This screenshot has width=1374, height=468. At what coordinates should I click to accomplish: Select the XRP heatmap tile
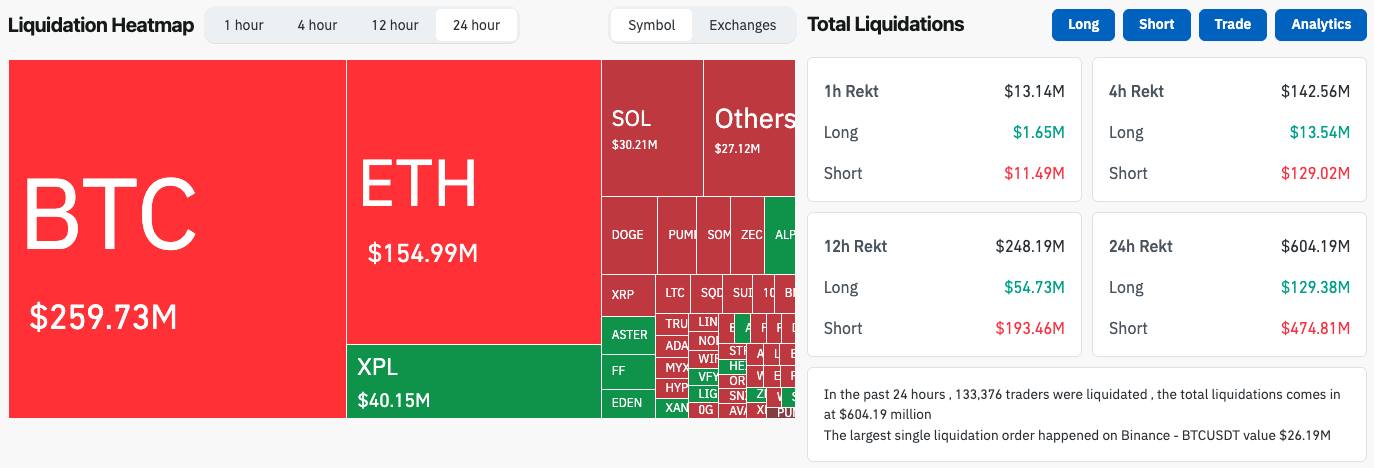click(x=628, y=295)
